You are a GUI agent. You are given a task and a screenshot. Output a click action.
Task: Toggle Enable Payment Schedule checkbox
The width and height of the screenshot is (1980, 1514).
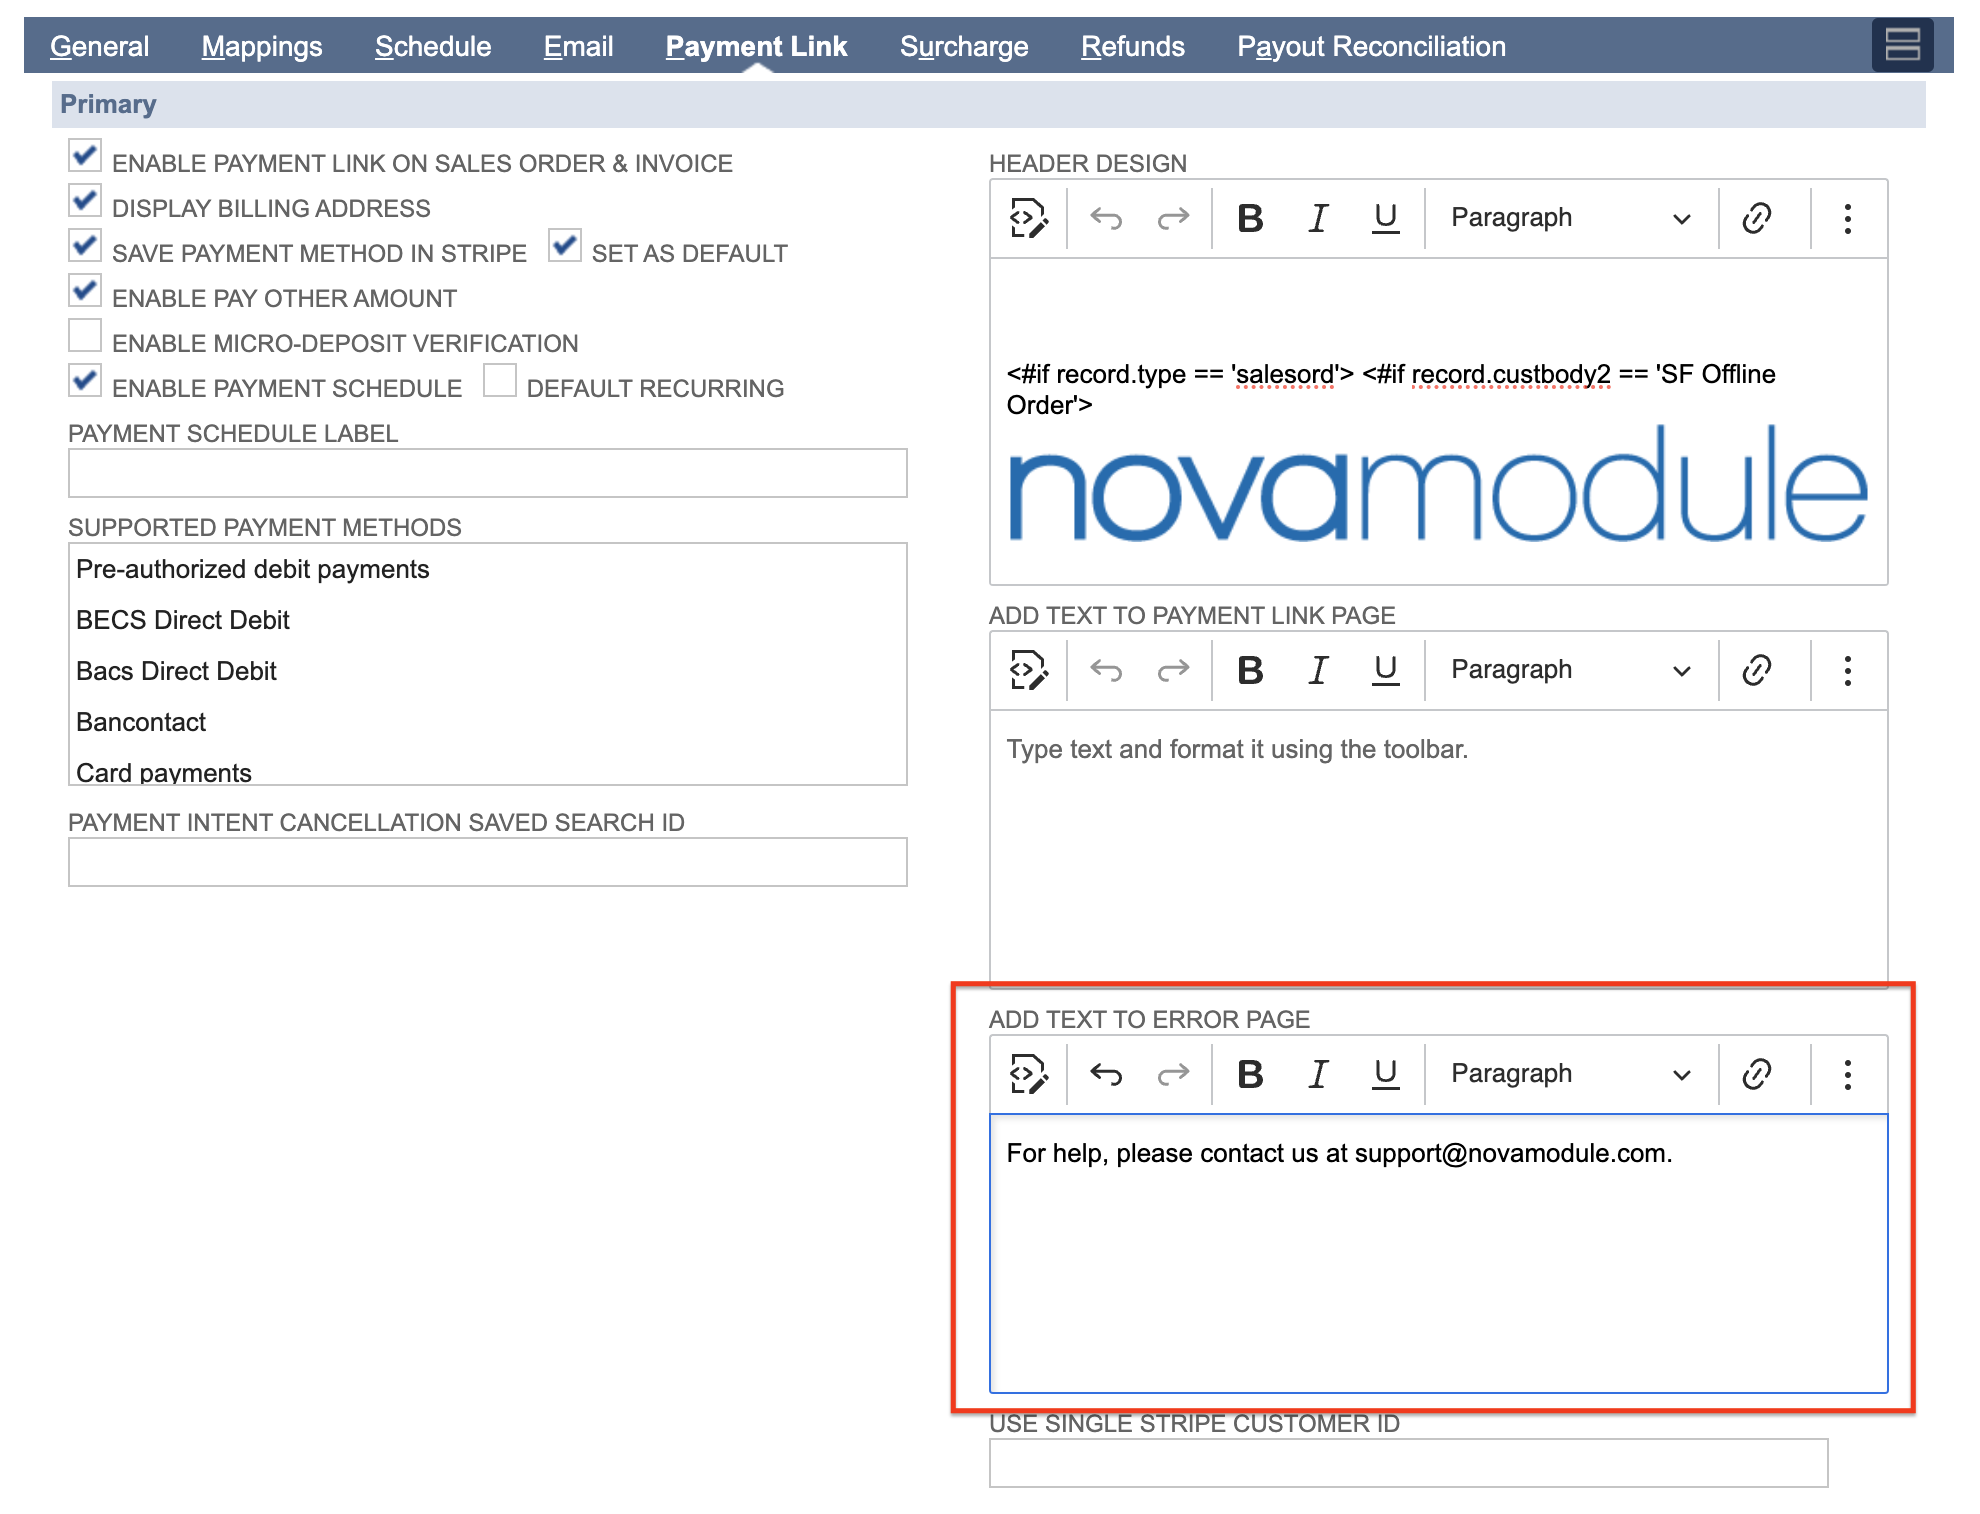click(85, 380)
